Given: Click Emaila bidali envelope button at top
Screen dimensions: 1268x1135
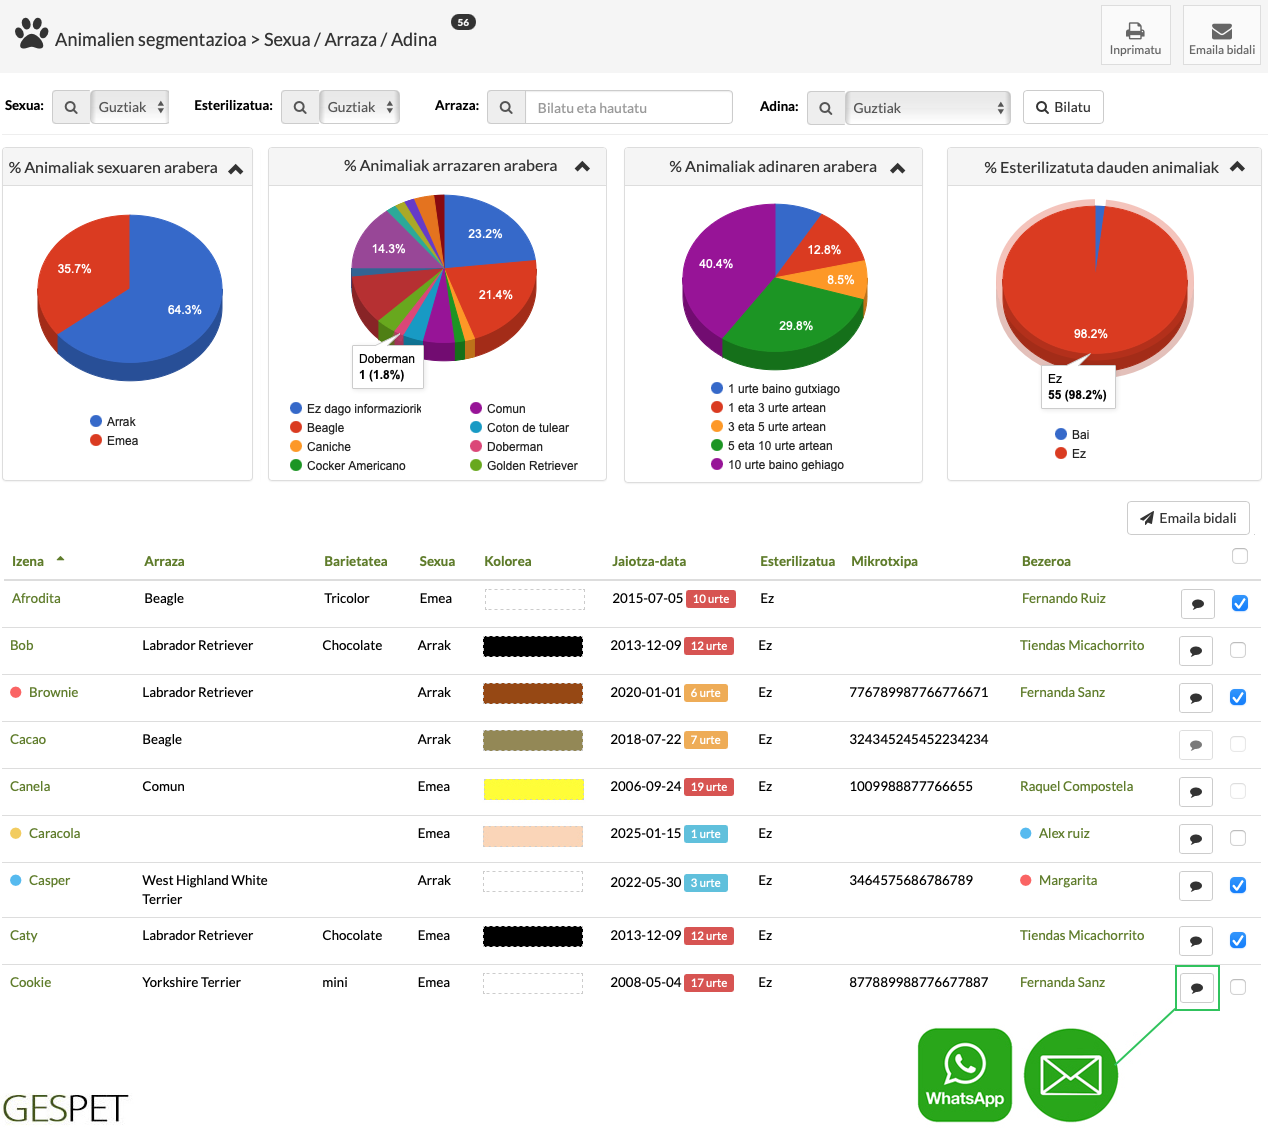Looking at the screenshot, I should coord(1221,36).
